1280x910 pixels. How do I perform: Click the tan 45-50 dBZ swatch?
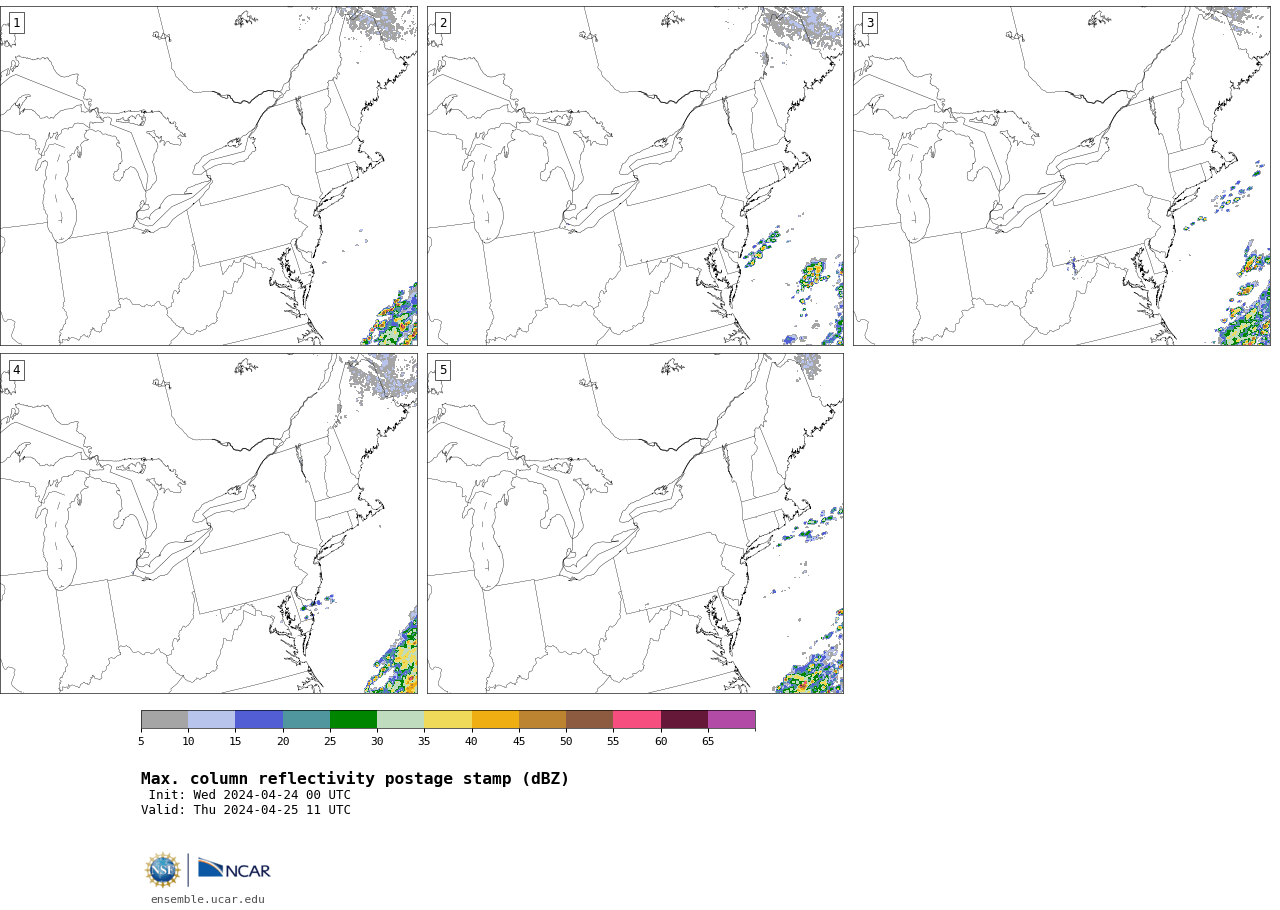542,720
